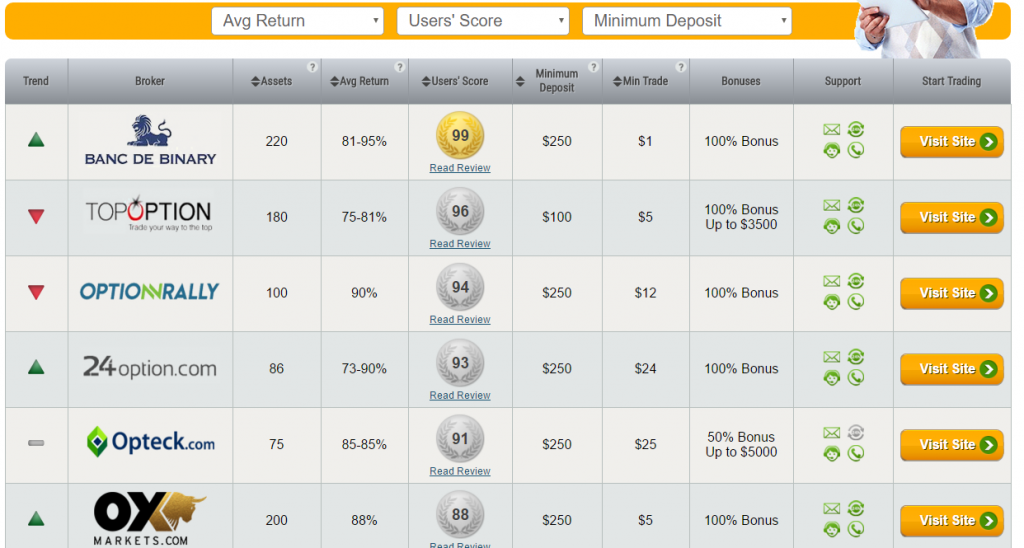This screenshot has height=548, width=1024.
Task: Click the OptionRally broker logo
Action: click(x=150, y=291)
